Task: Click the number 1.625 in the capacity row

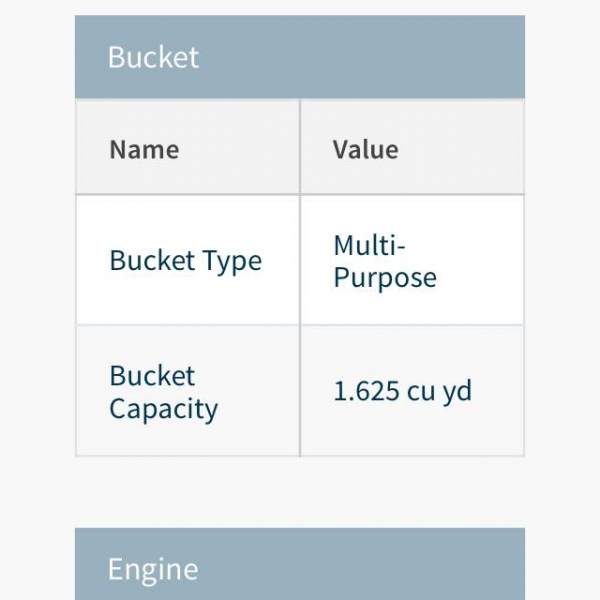Action: tap(366, 391)
